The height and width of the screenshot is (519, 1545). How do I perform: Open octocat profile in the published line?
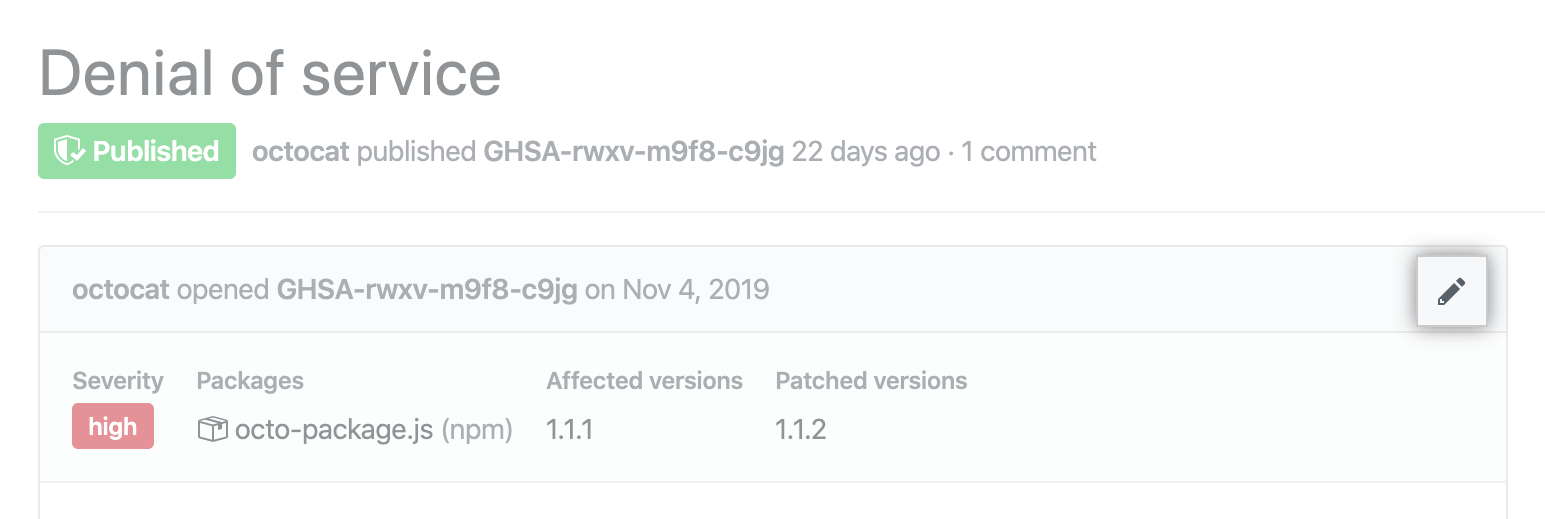[300, 152]
